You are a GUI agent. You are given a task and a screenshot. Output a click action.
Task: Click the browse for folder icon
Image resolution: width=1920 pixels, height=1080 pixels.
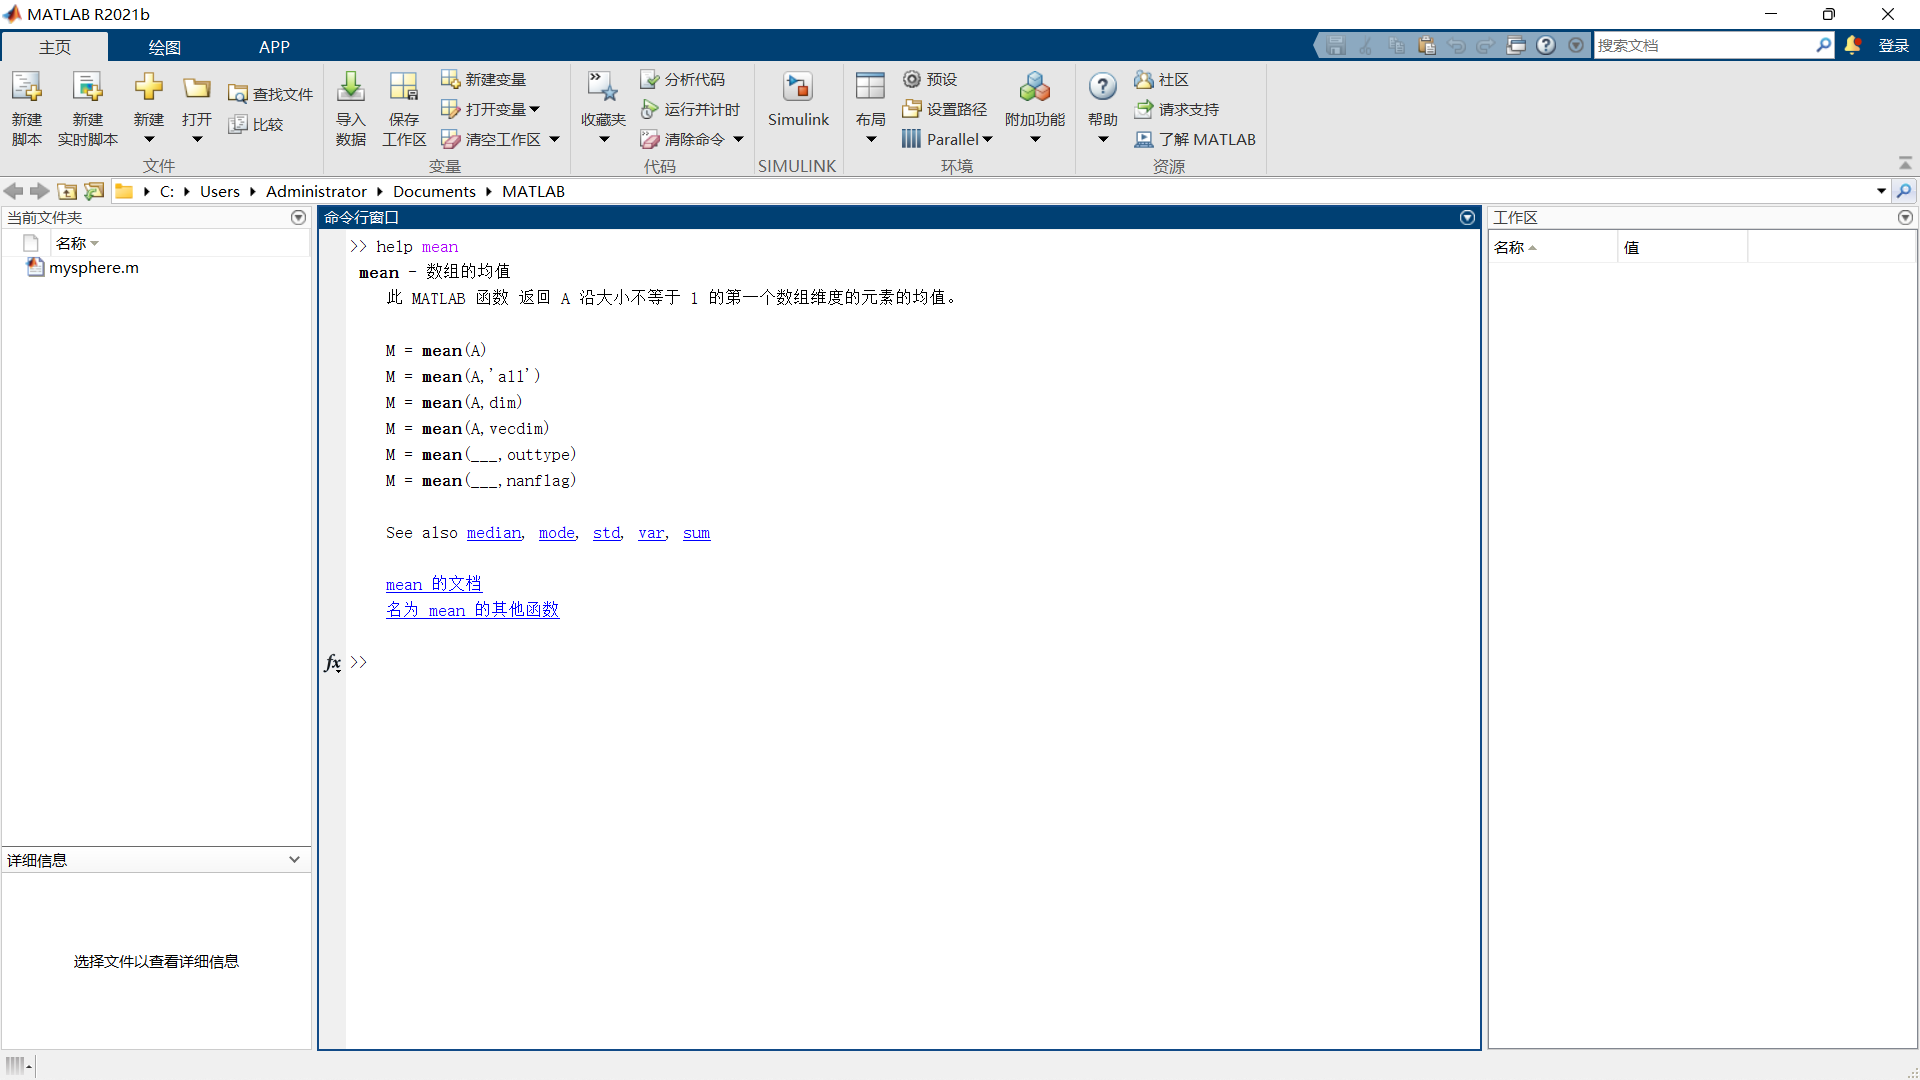coord(94,191)
